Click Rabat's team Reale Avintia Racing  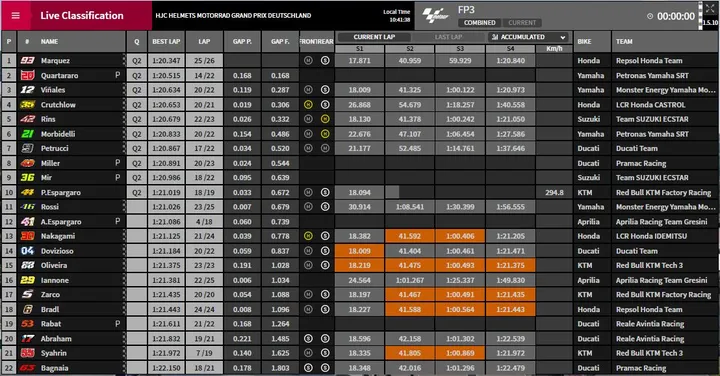[650, 324]
